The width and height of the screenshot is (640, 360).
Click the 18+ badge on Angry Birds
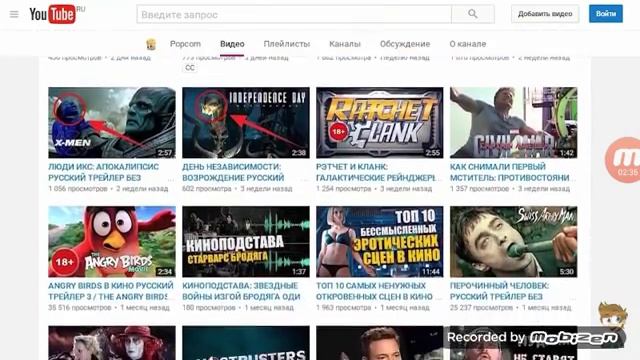pos(65,262)
